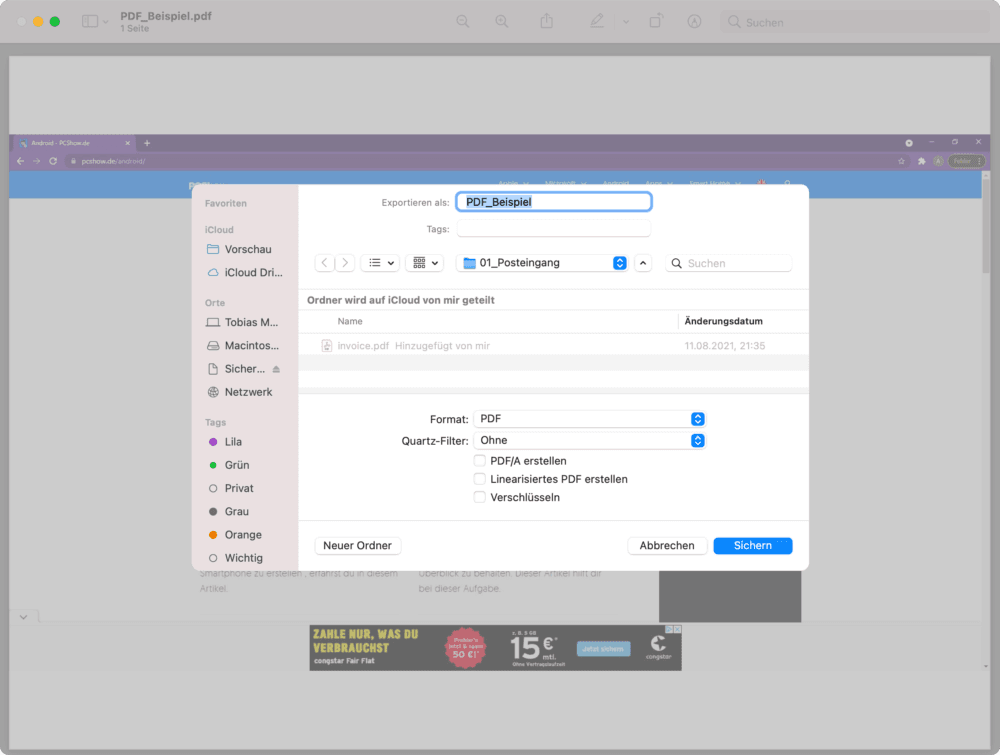Viewport: 1000px width, 755px height.
Task: Open the 01_Posteingang location popup
Action: [x=542, y=263]
